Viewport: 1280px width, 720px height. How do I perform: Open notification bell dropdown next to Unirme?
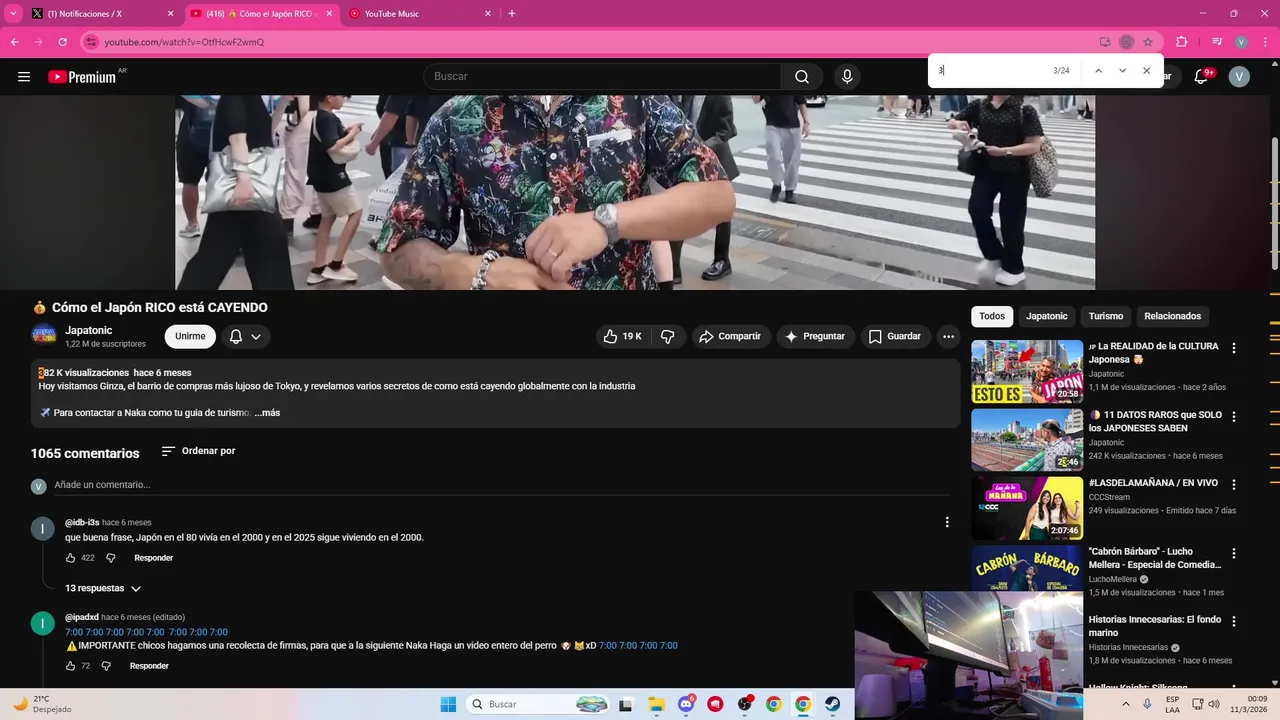tap(245, 337)
